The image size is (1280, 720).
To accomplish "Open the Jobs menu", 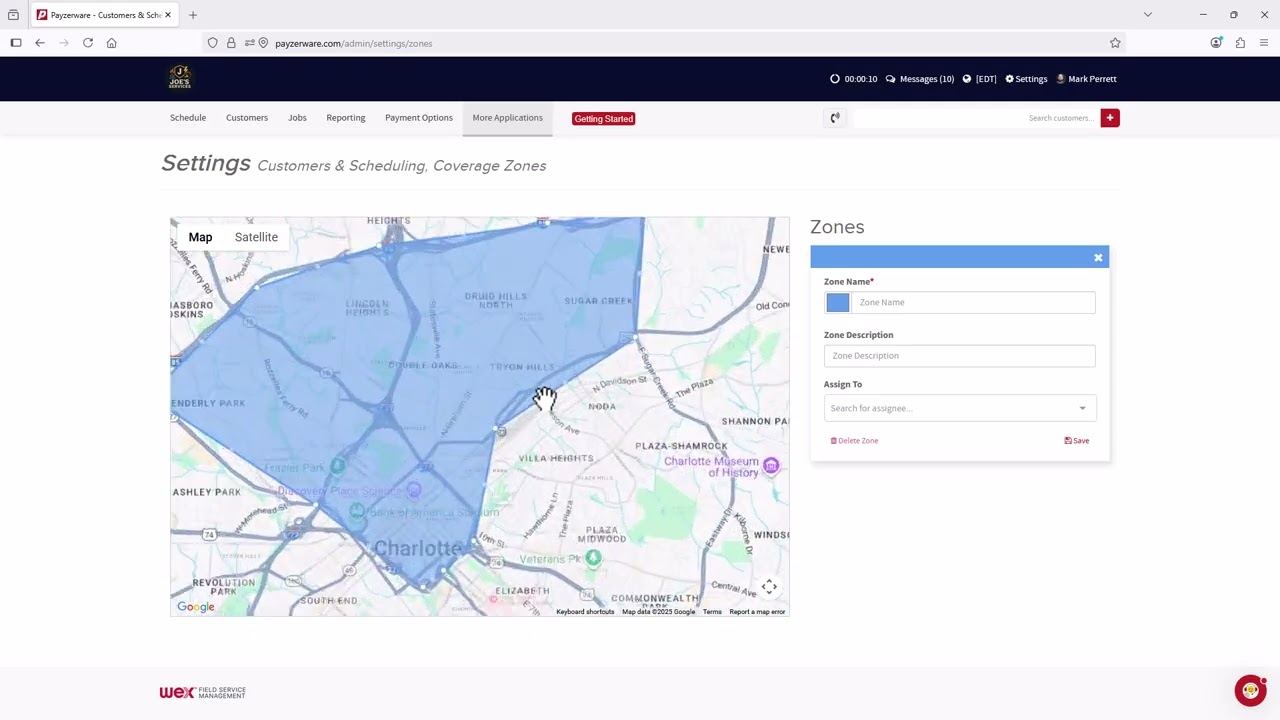I will click(x=297, y=118).
